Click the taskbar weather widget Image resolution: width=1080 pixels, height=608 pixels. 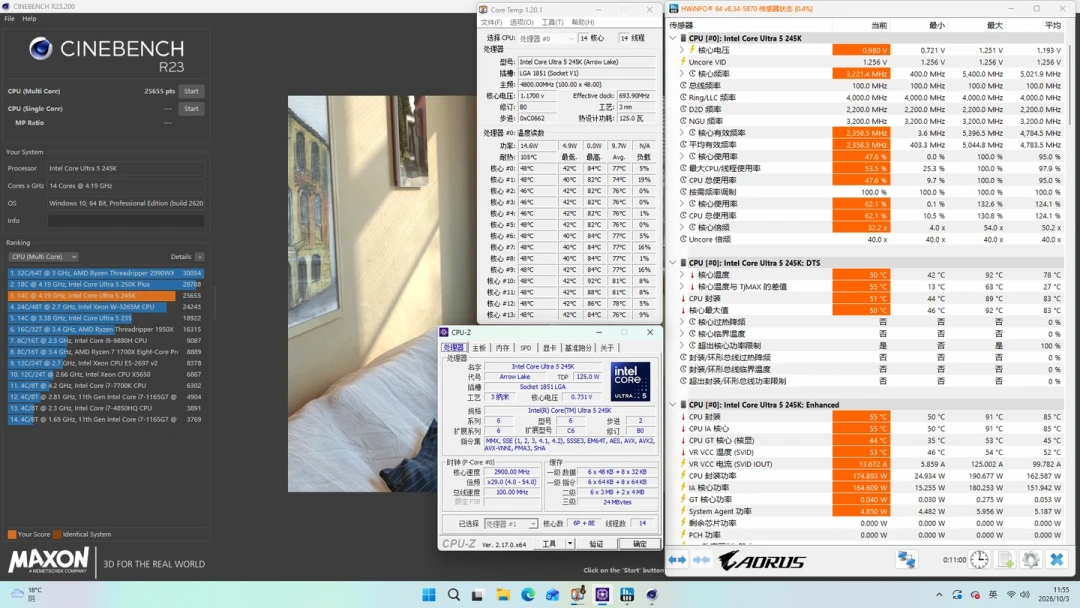click(27, 594)
